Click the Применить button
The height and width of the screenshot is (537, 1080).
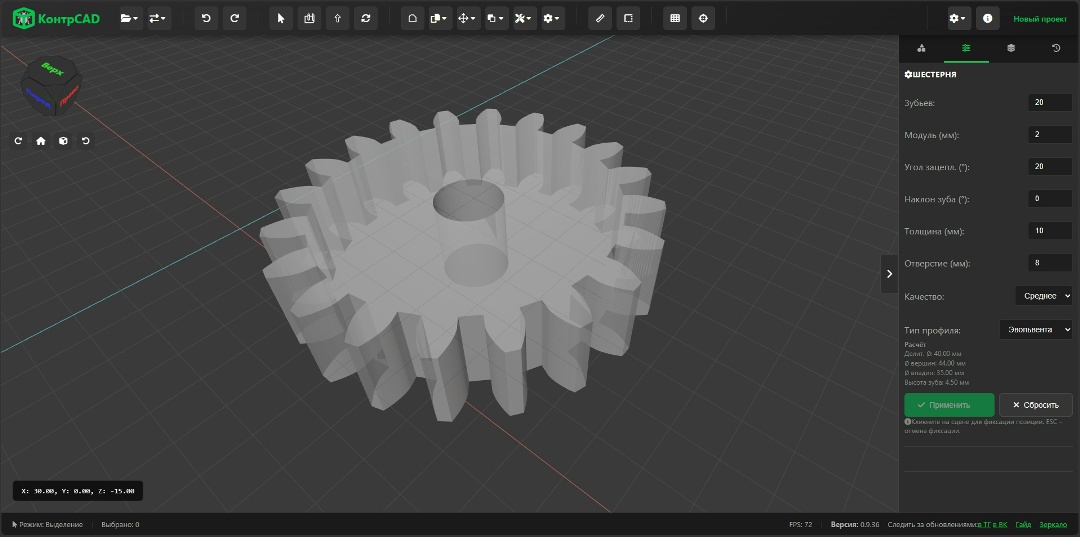point(949,405)
